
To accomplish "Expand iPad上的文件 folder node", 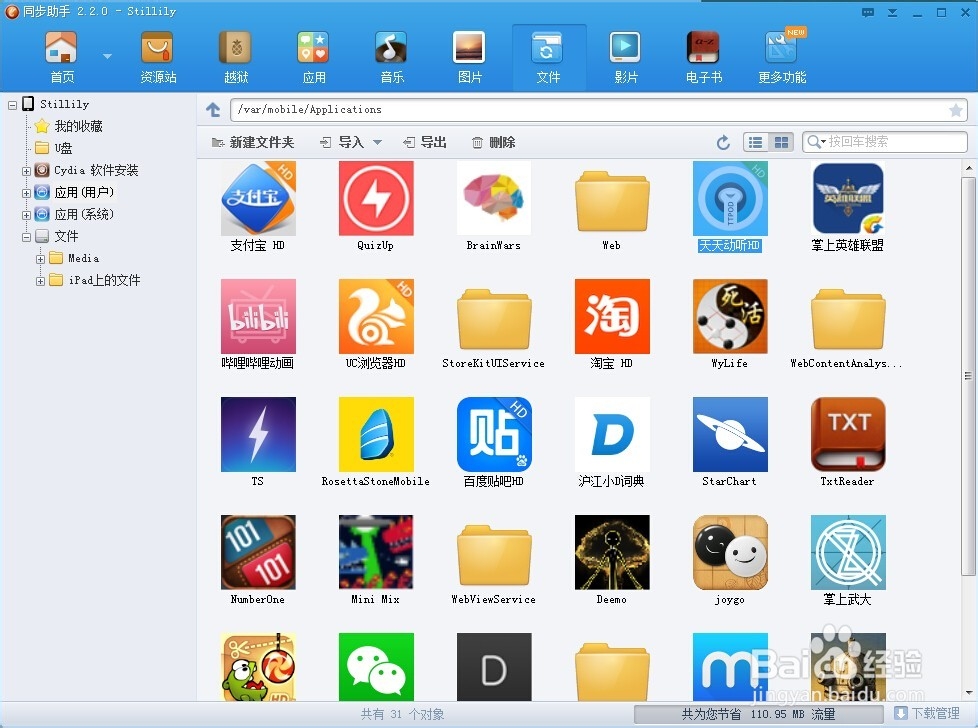I will click(x=40, y=281).
